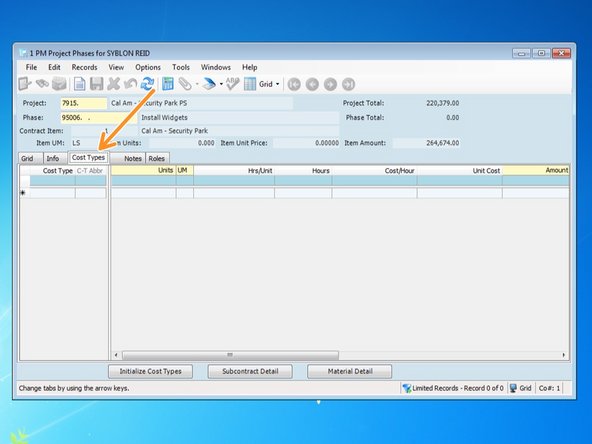Open the scanner dropdown arrow
The height and width of the screenshot is (444, 592).
pos(221,84)
